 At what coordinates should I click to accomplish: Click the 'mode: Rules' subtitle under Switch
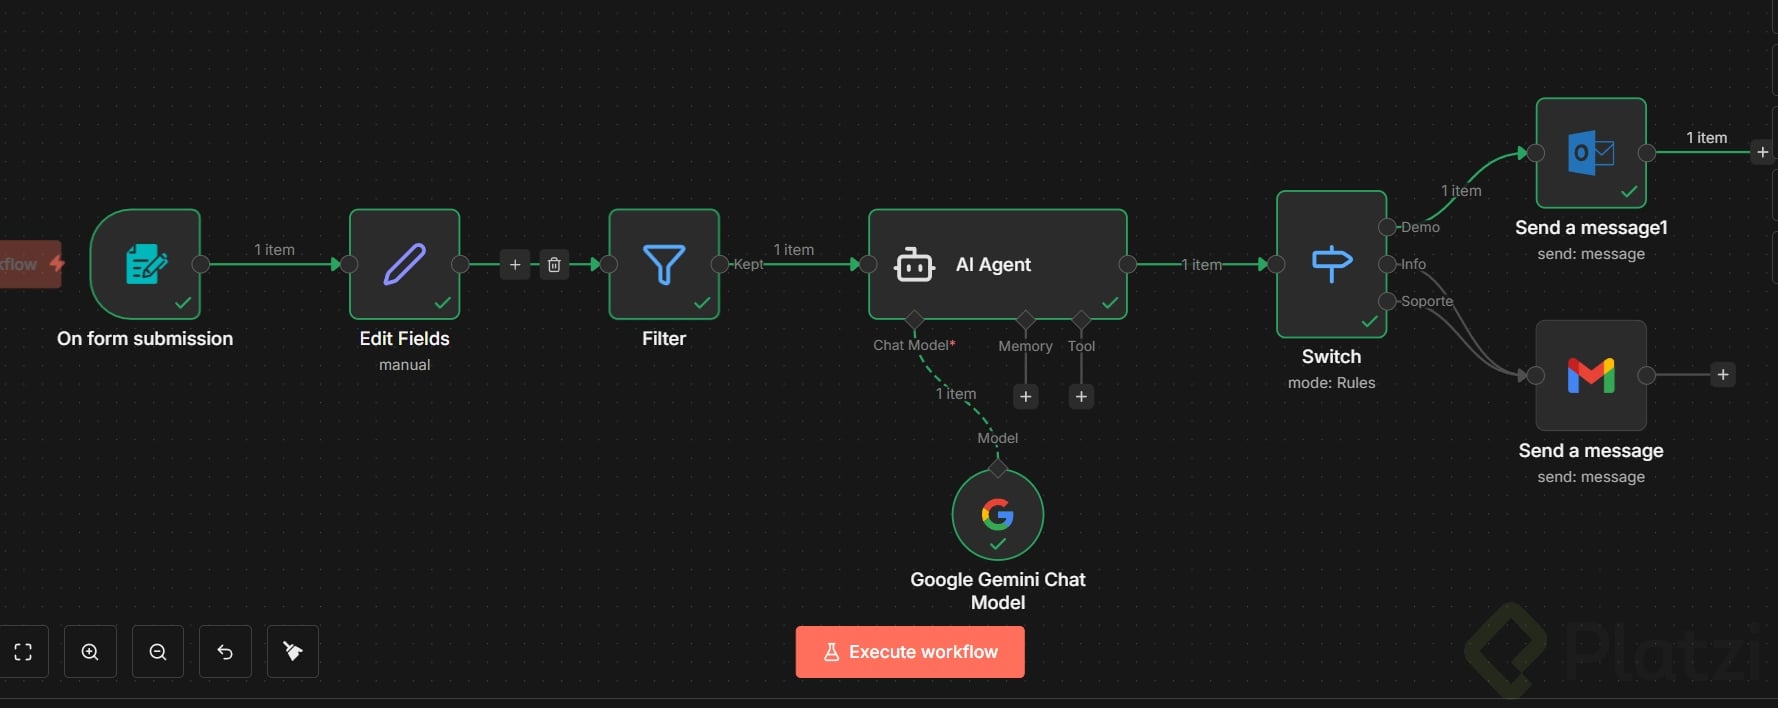pos(1331,383)
